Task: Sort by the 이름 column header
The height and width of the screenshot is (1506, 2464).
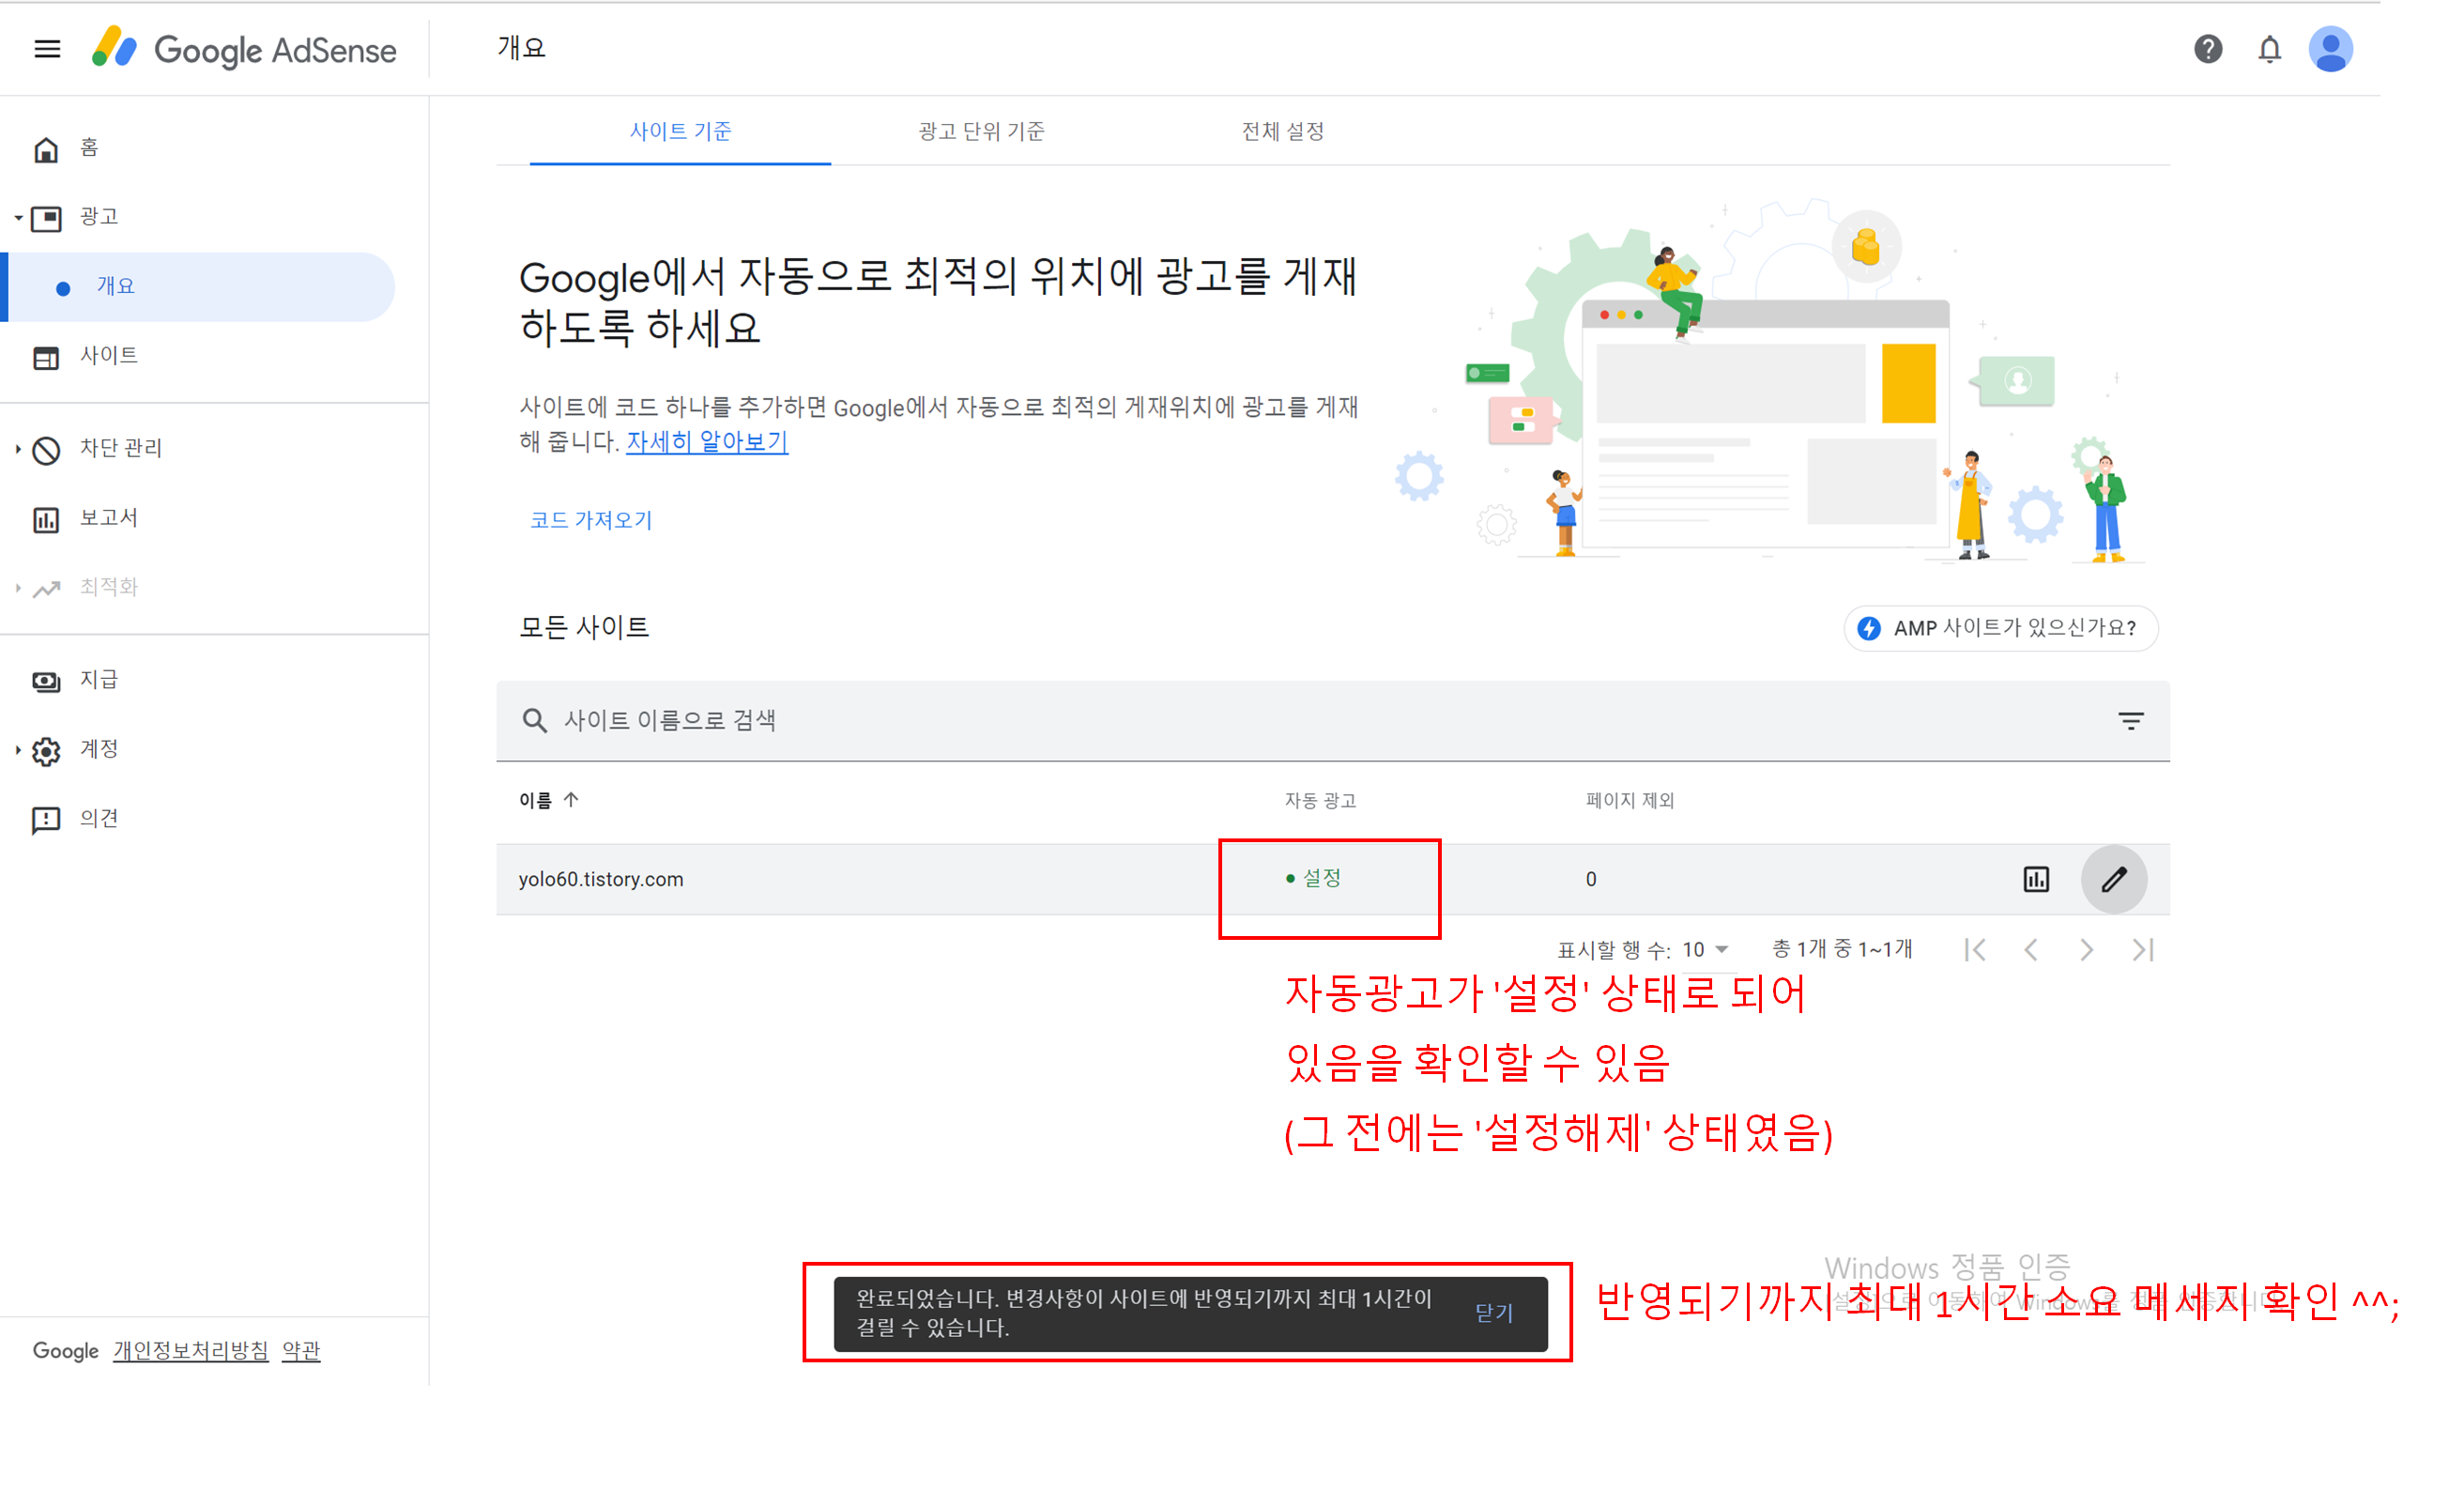Action: click(x=548, y=800)
